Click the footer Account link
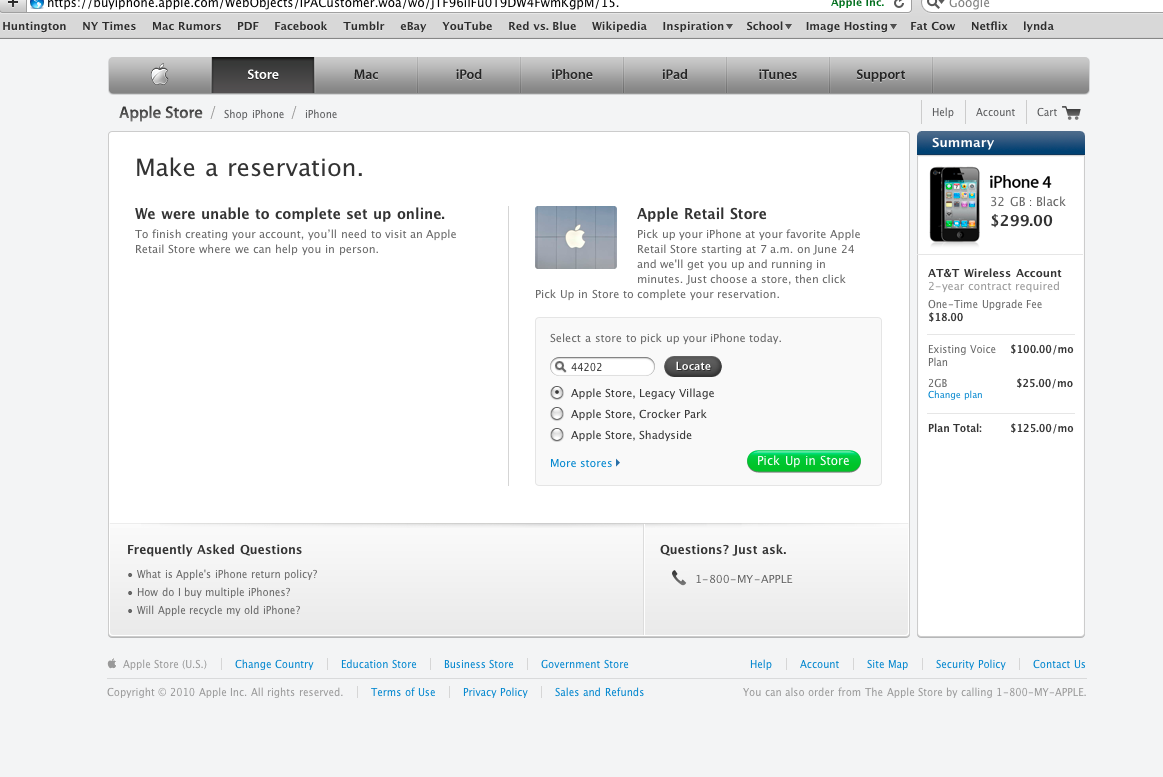The image size is (1163, 777). [x=820, y=664]
